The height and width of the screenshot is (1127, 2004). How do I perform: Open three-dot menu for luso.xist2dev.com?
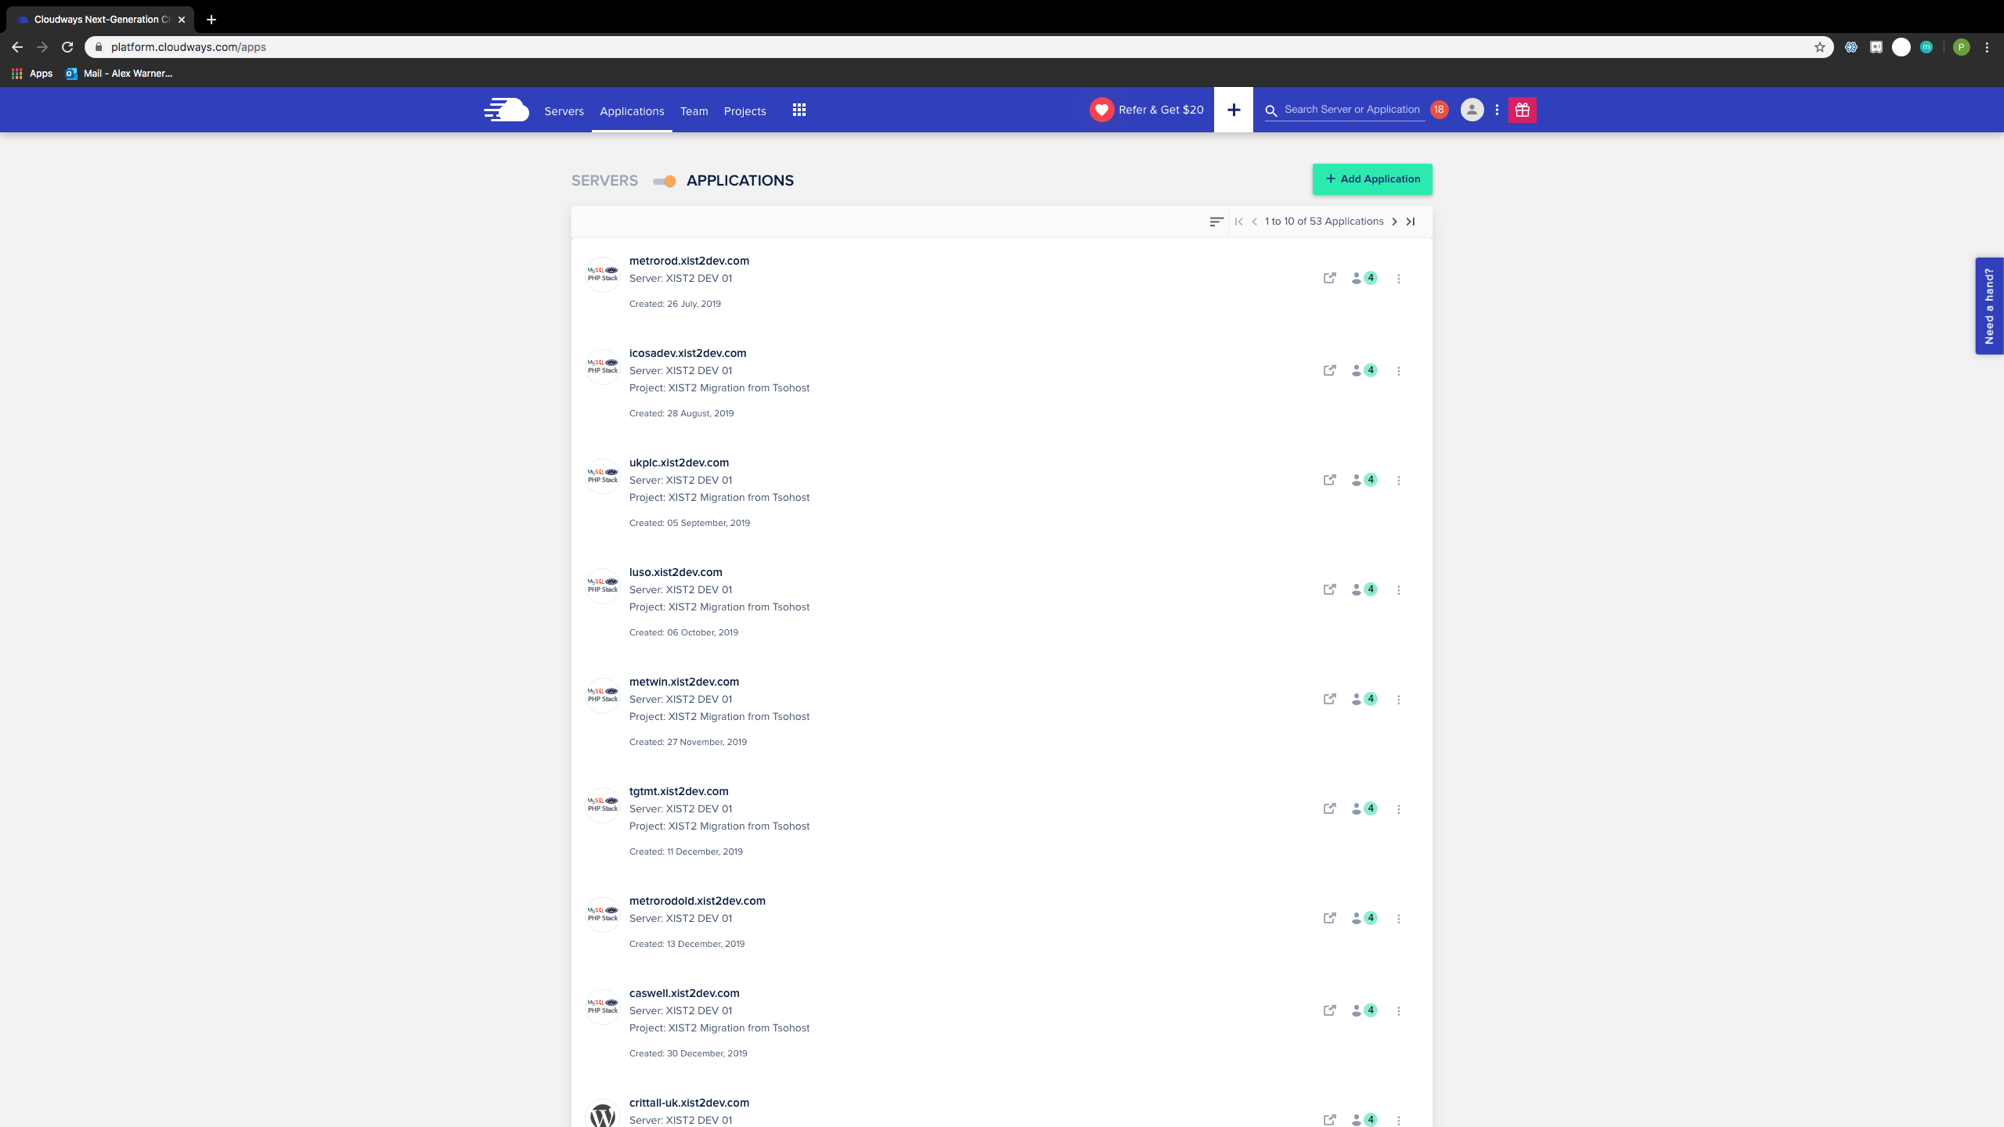(1398, 590)
